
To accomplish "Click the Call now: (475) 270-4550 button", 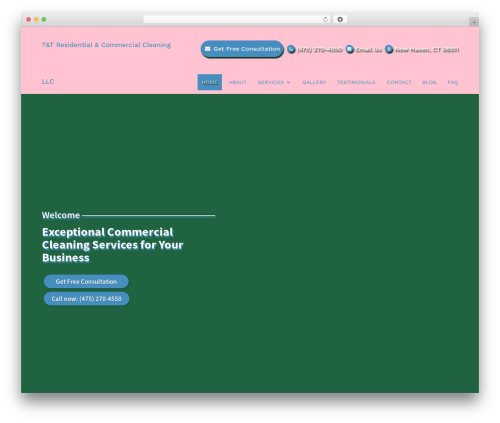I will (86, 299).
